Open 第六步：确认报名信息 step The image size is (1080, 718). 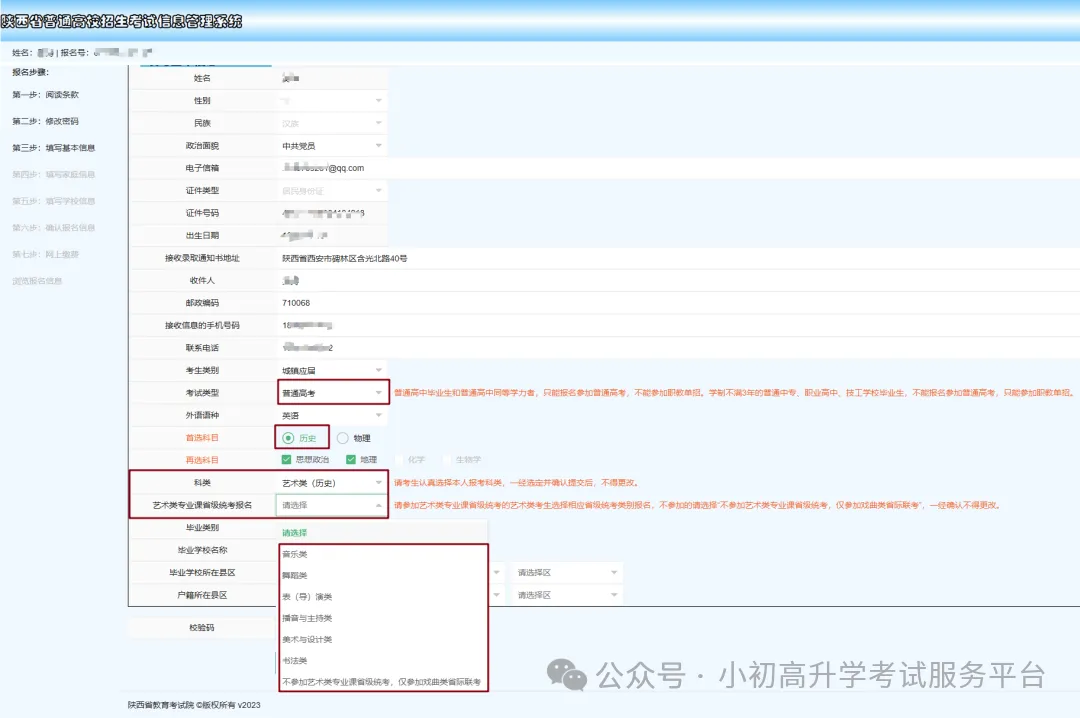click(x=54, y=227)
